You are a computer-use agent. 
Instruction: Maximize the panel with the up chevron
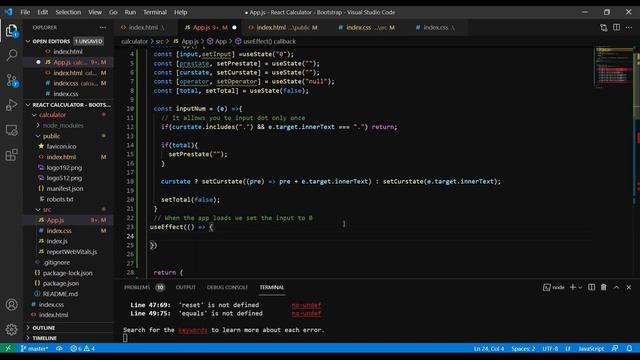tap(616, 287)
